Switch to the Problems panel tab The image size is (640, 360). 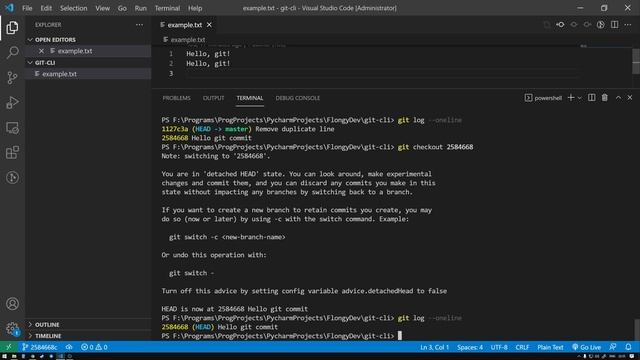point(176,98)
